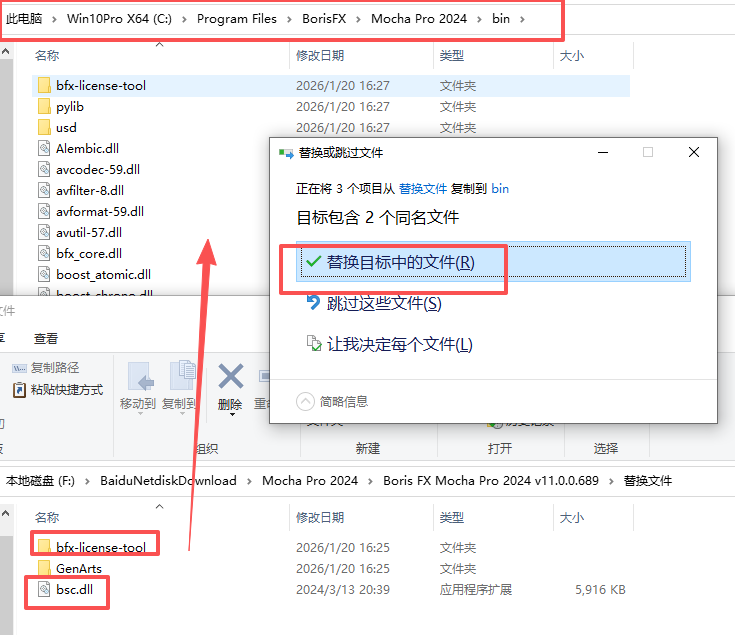The image size is (735, 635).
Task: Sort by Date modified column in the bin window
Action: coord(320,56)
